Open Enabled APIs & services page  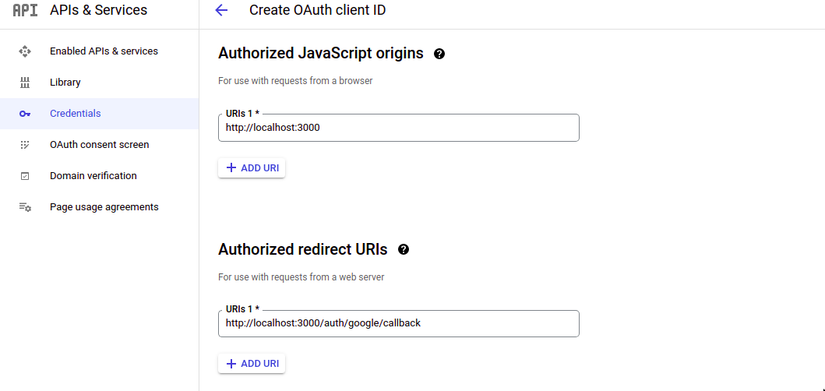coord(99,51)
